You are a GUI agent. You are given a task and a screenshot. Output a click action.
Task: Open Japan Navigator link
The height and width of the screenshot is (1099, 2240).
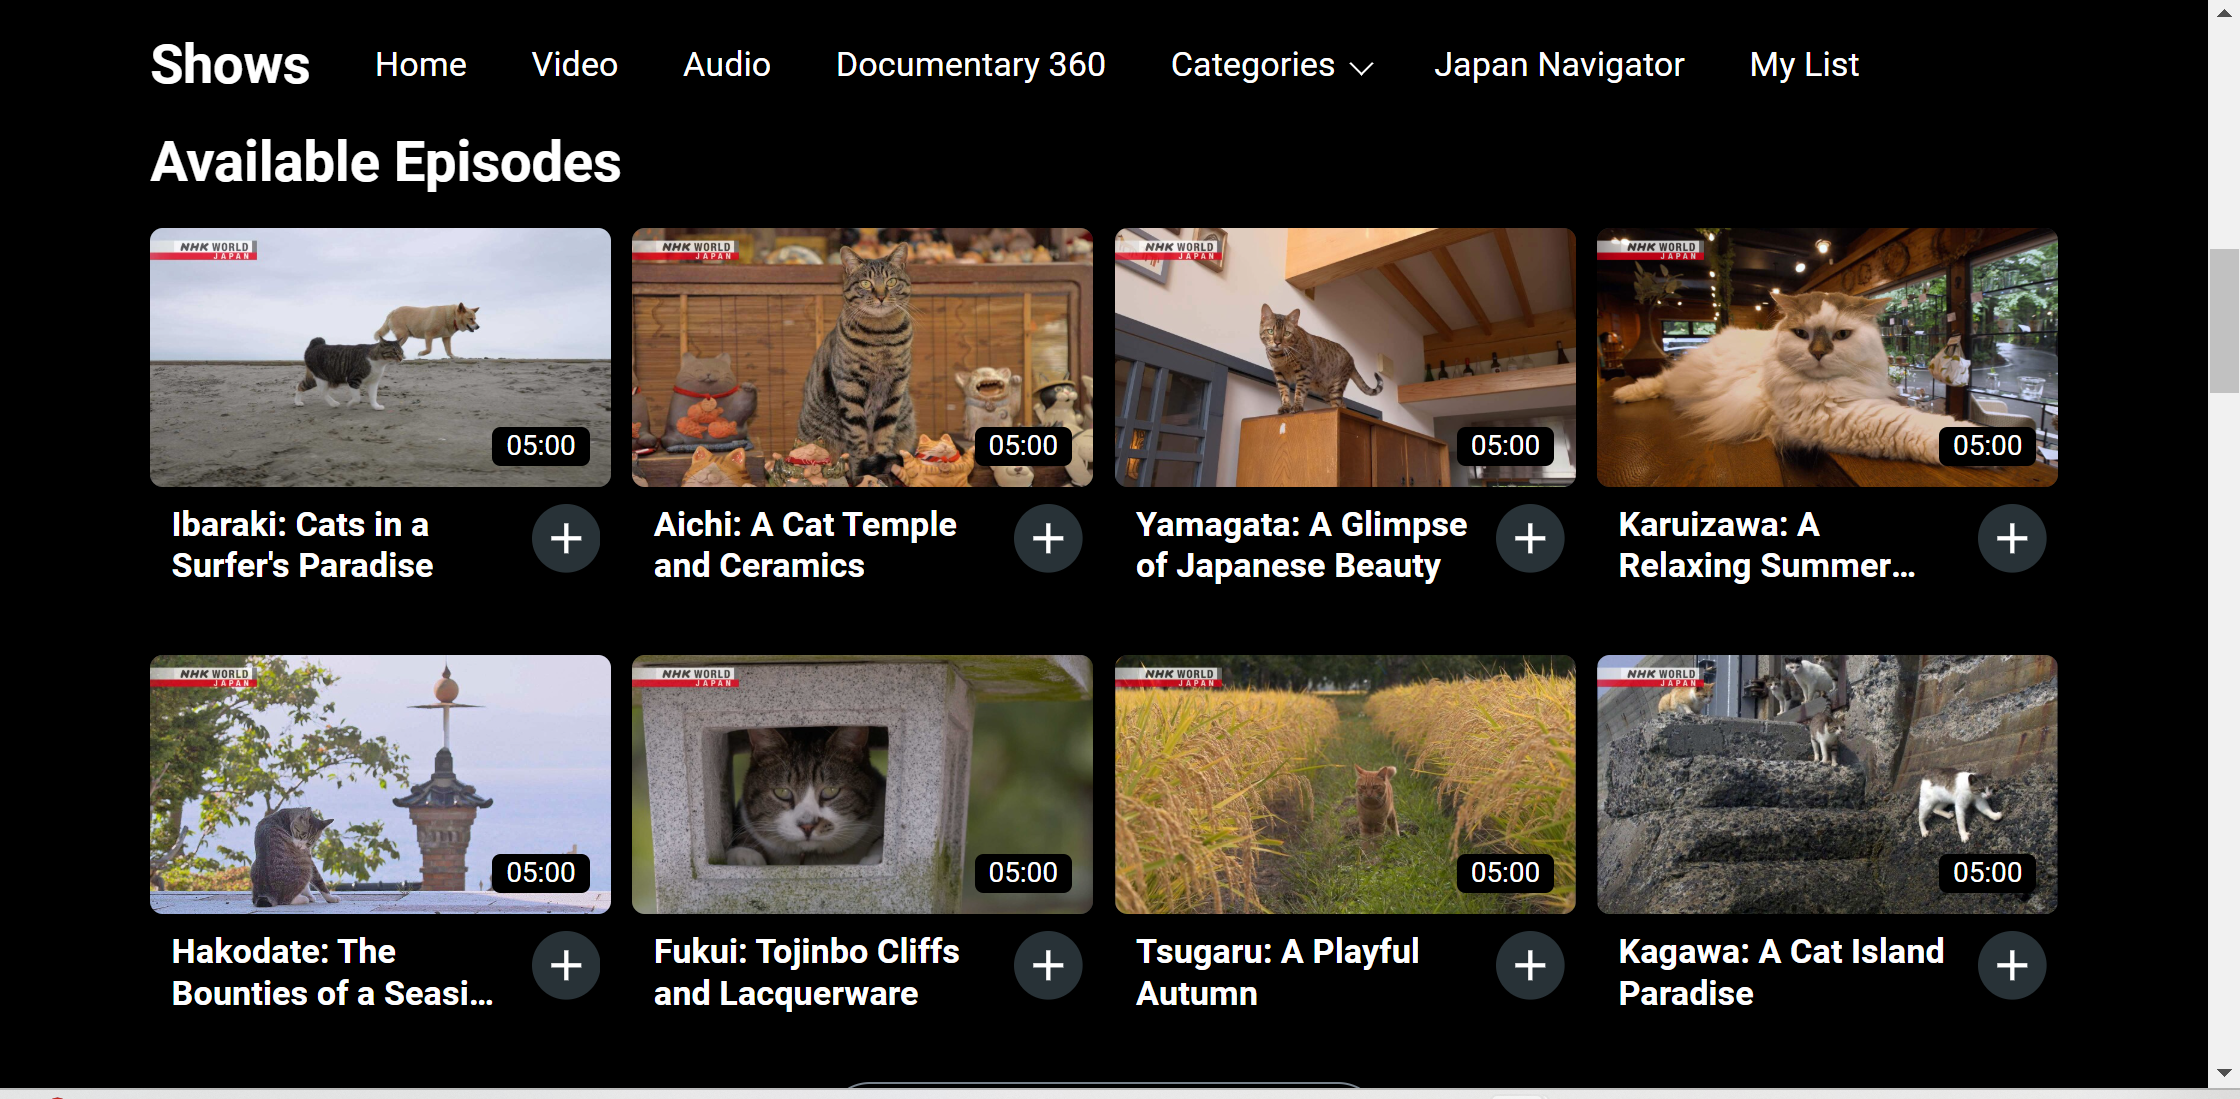[x=1558, y=65]
